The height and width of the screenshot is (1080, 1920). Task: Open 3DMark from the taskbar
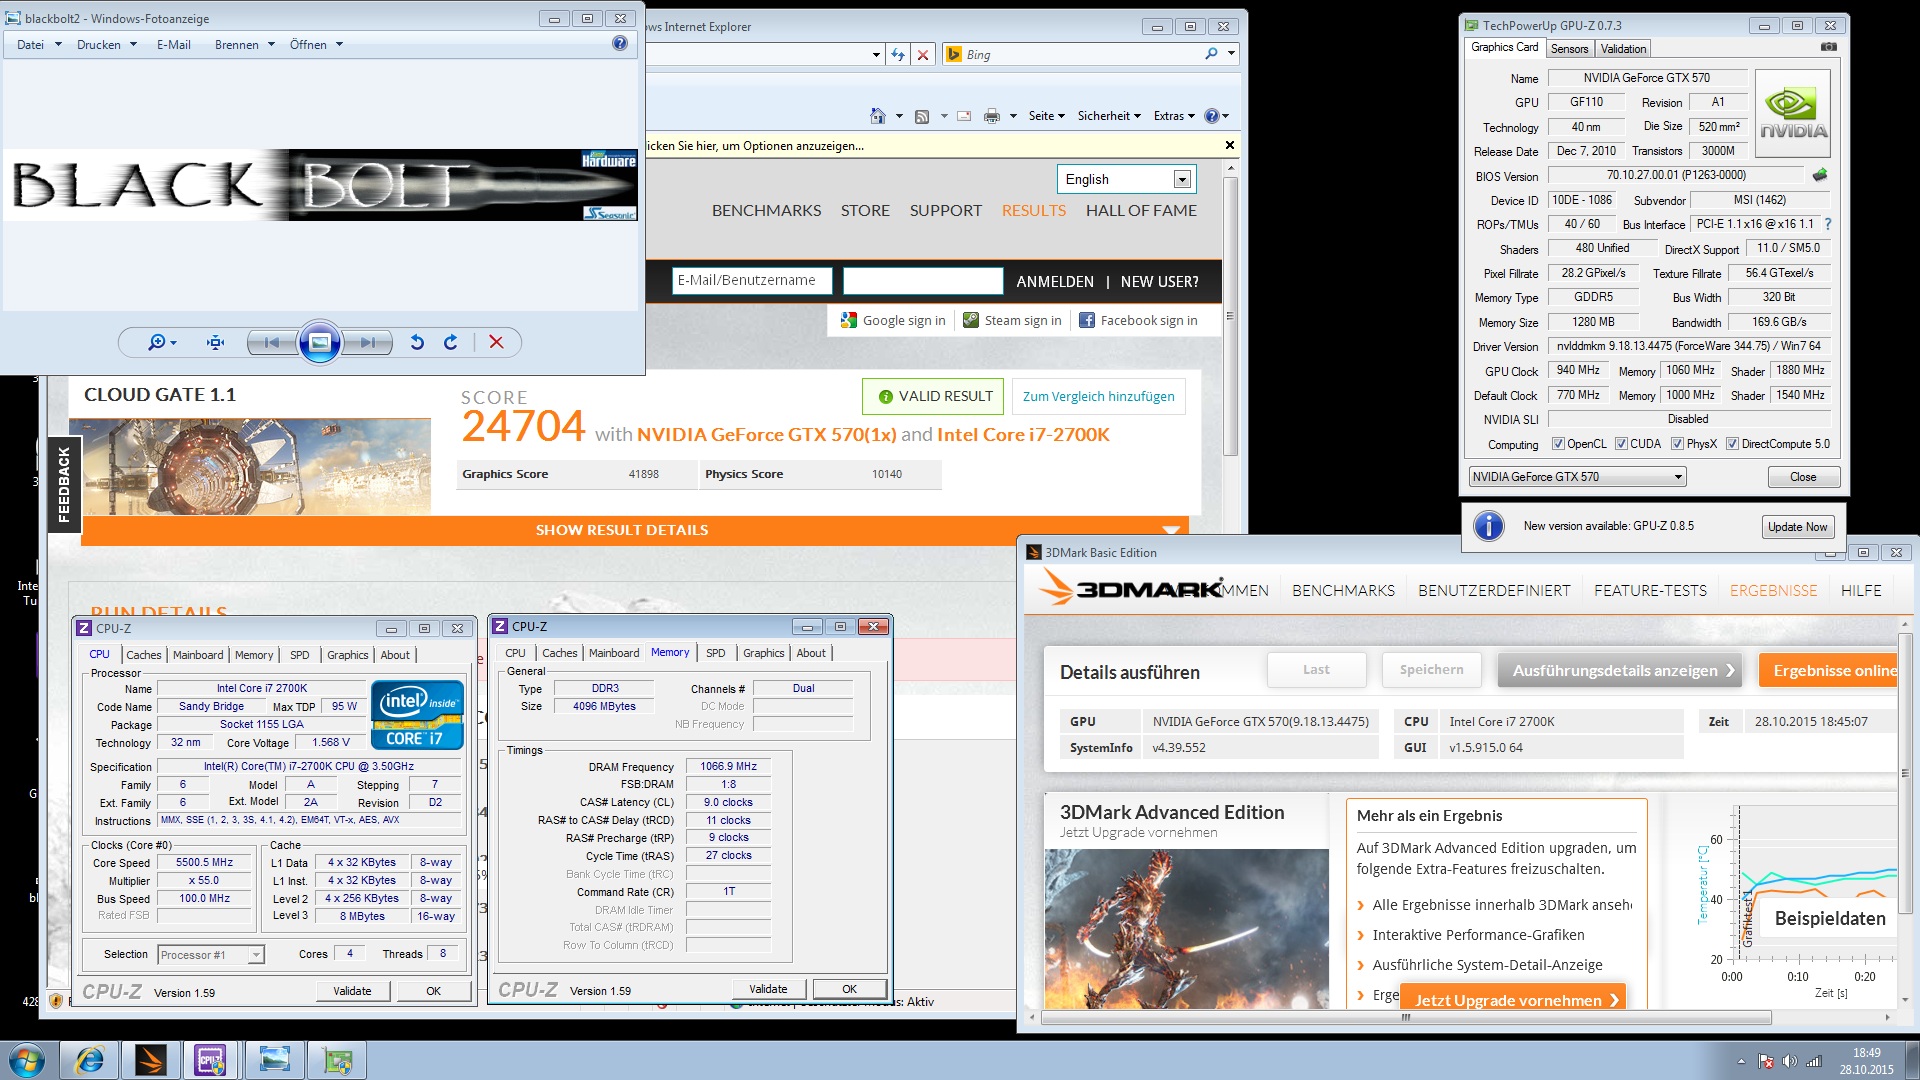click(151, 1060)
